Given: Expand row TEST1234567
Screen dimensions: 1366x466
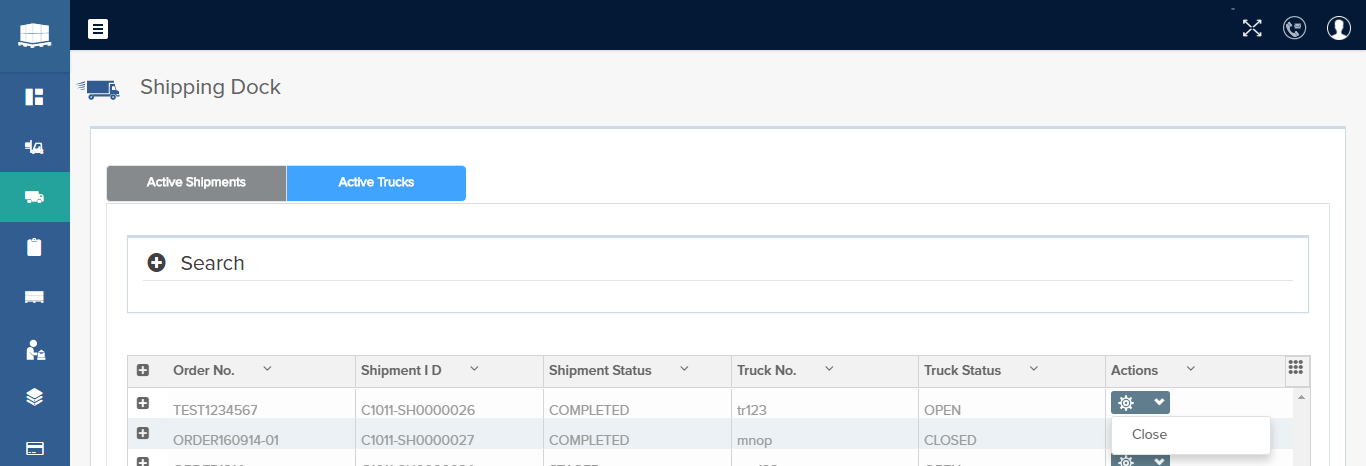Looking at the screenshot, I should 143,403.
